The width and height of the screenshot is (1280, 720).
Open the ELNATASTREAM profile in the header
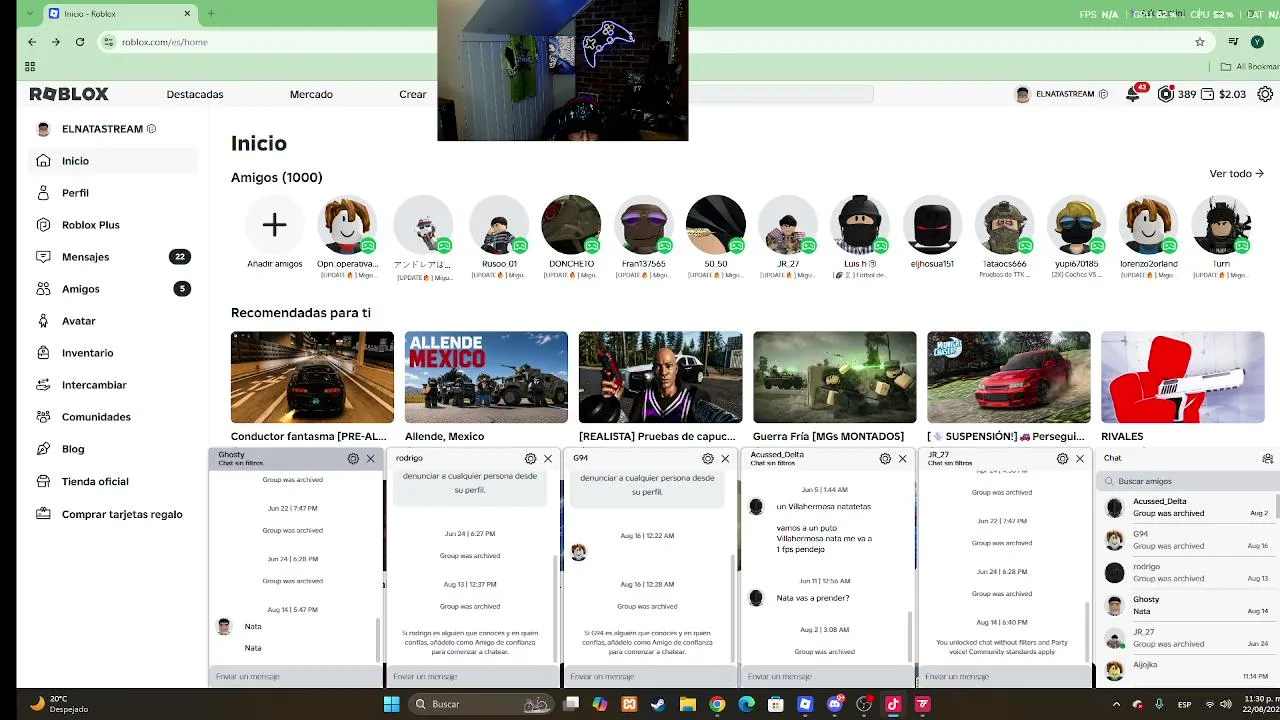pos(1062,94)
